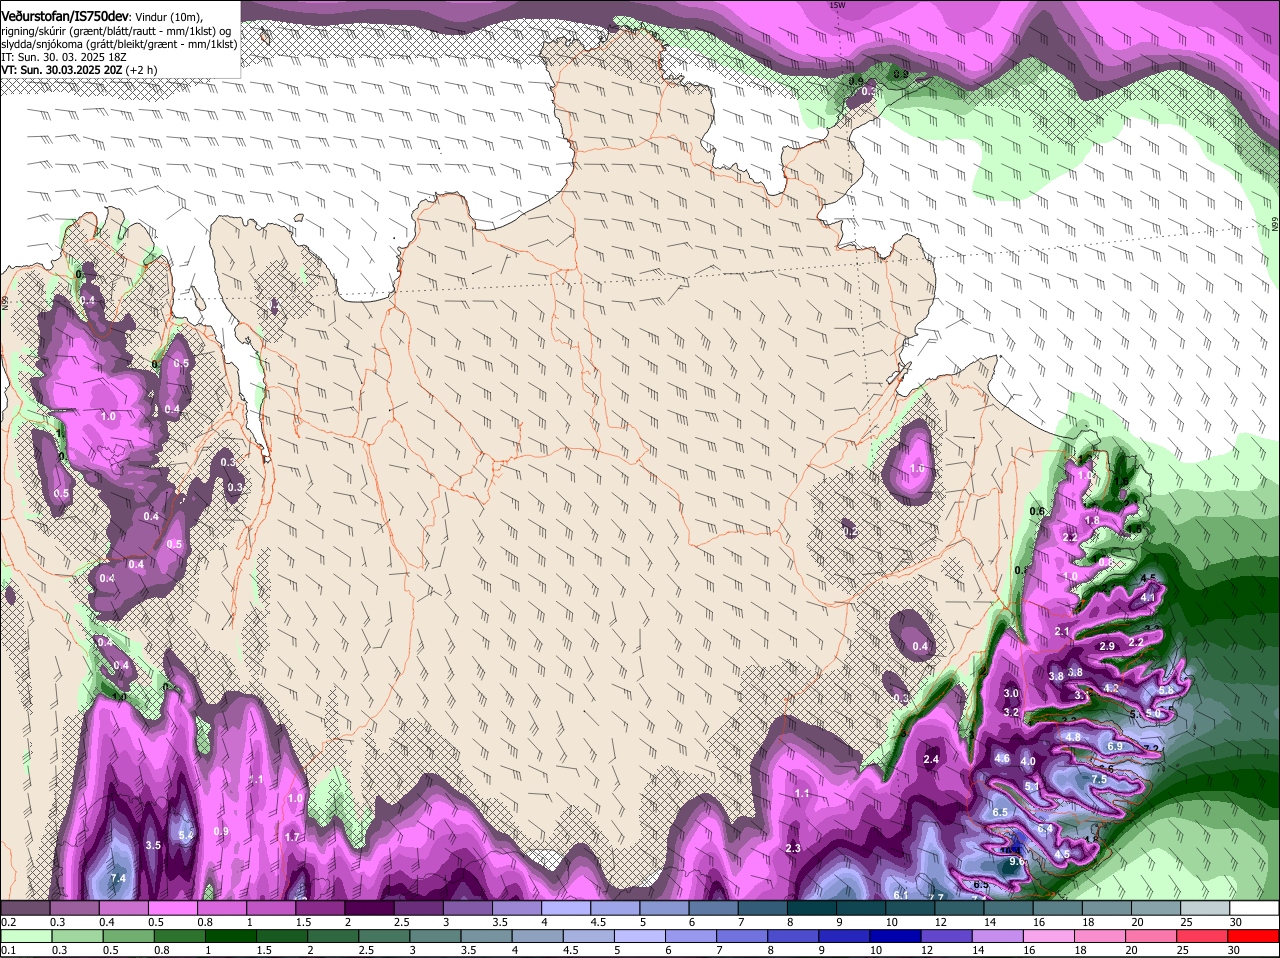Click the "1.7" precipitation value on the map
This screenshot has width=1280, height=958.
tap(292, 837)
